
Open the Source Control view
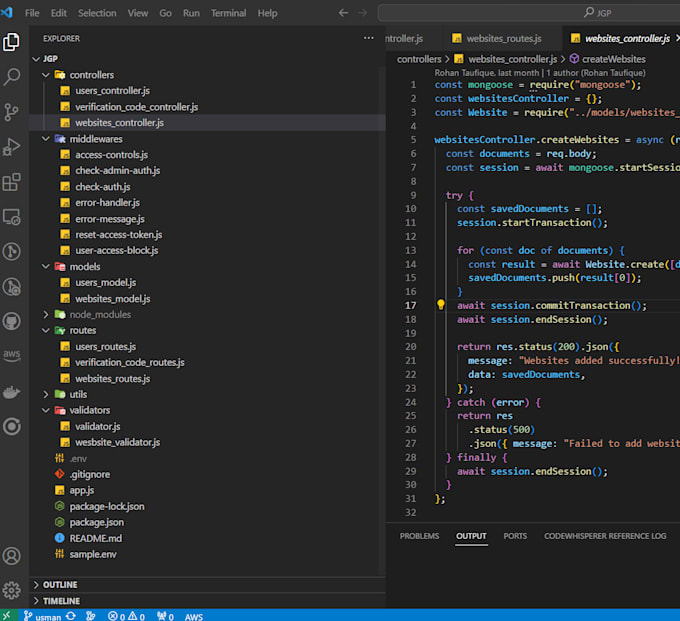tap(12, 112)
